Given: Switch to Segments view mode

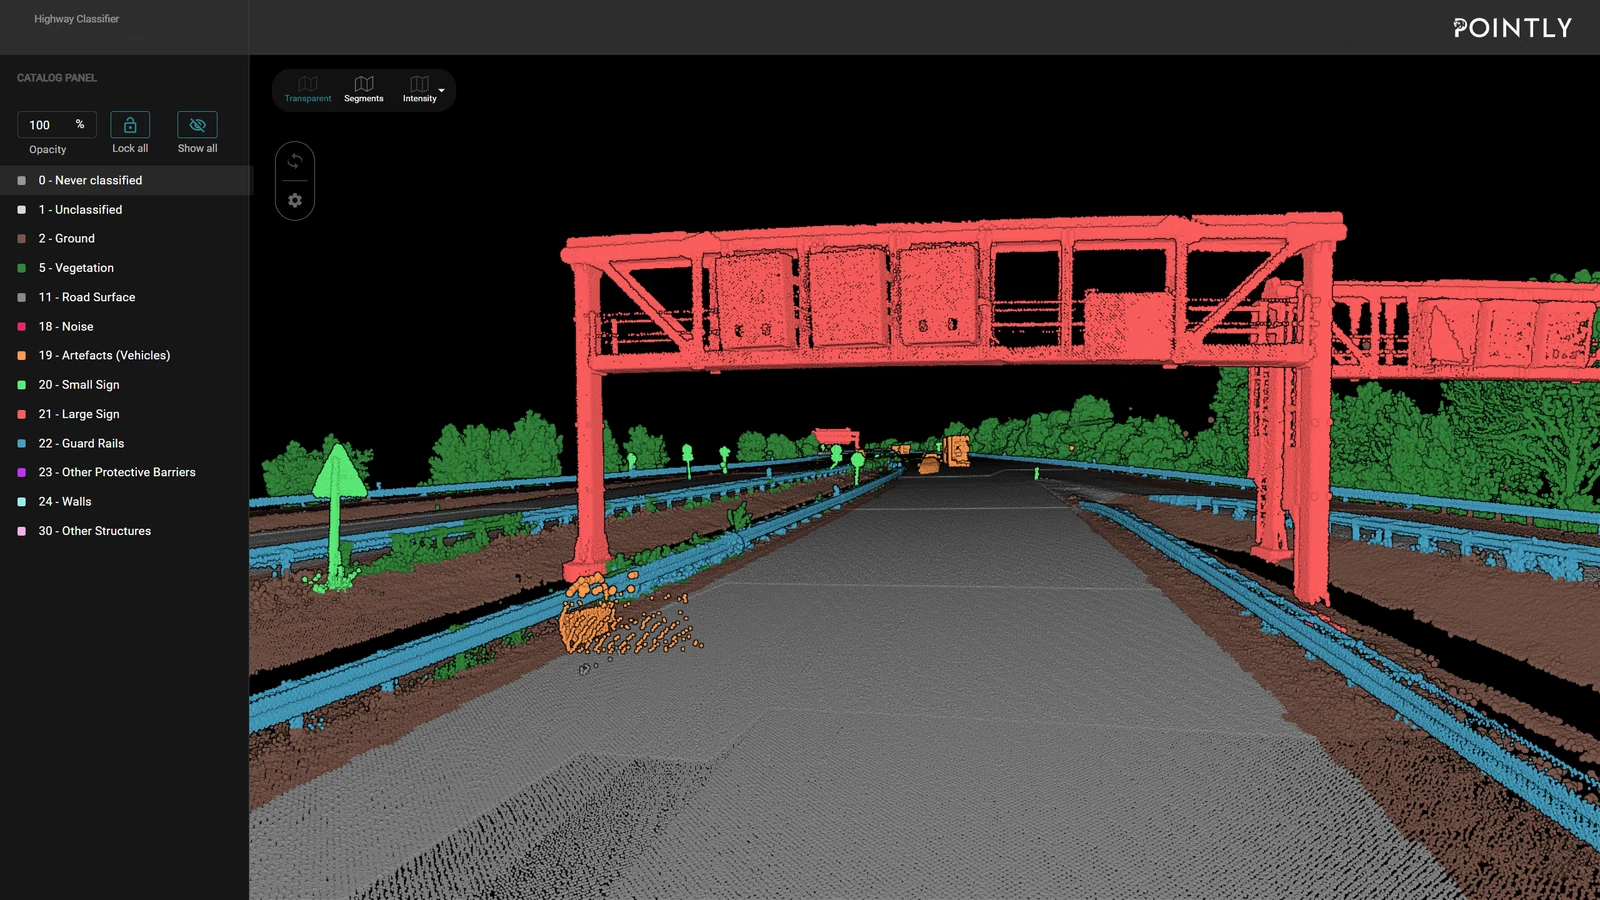Looking at the screenshot, I should point(363,89).
